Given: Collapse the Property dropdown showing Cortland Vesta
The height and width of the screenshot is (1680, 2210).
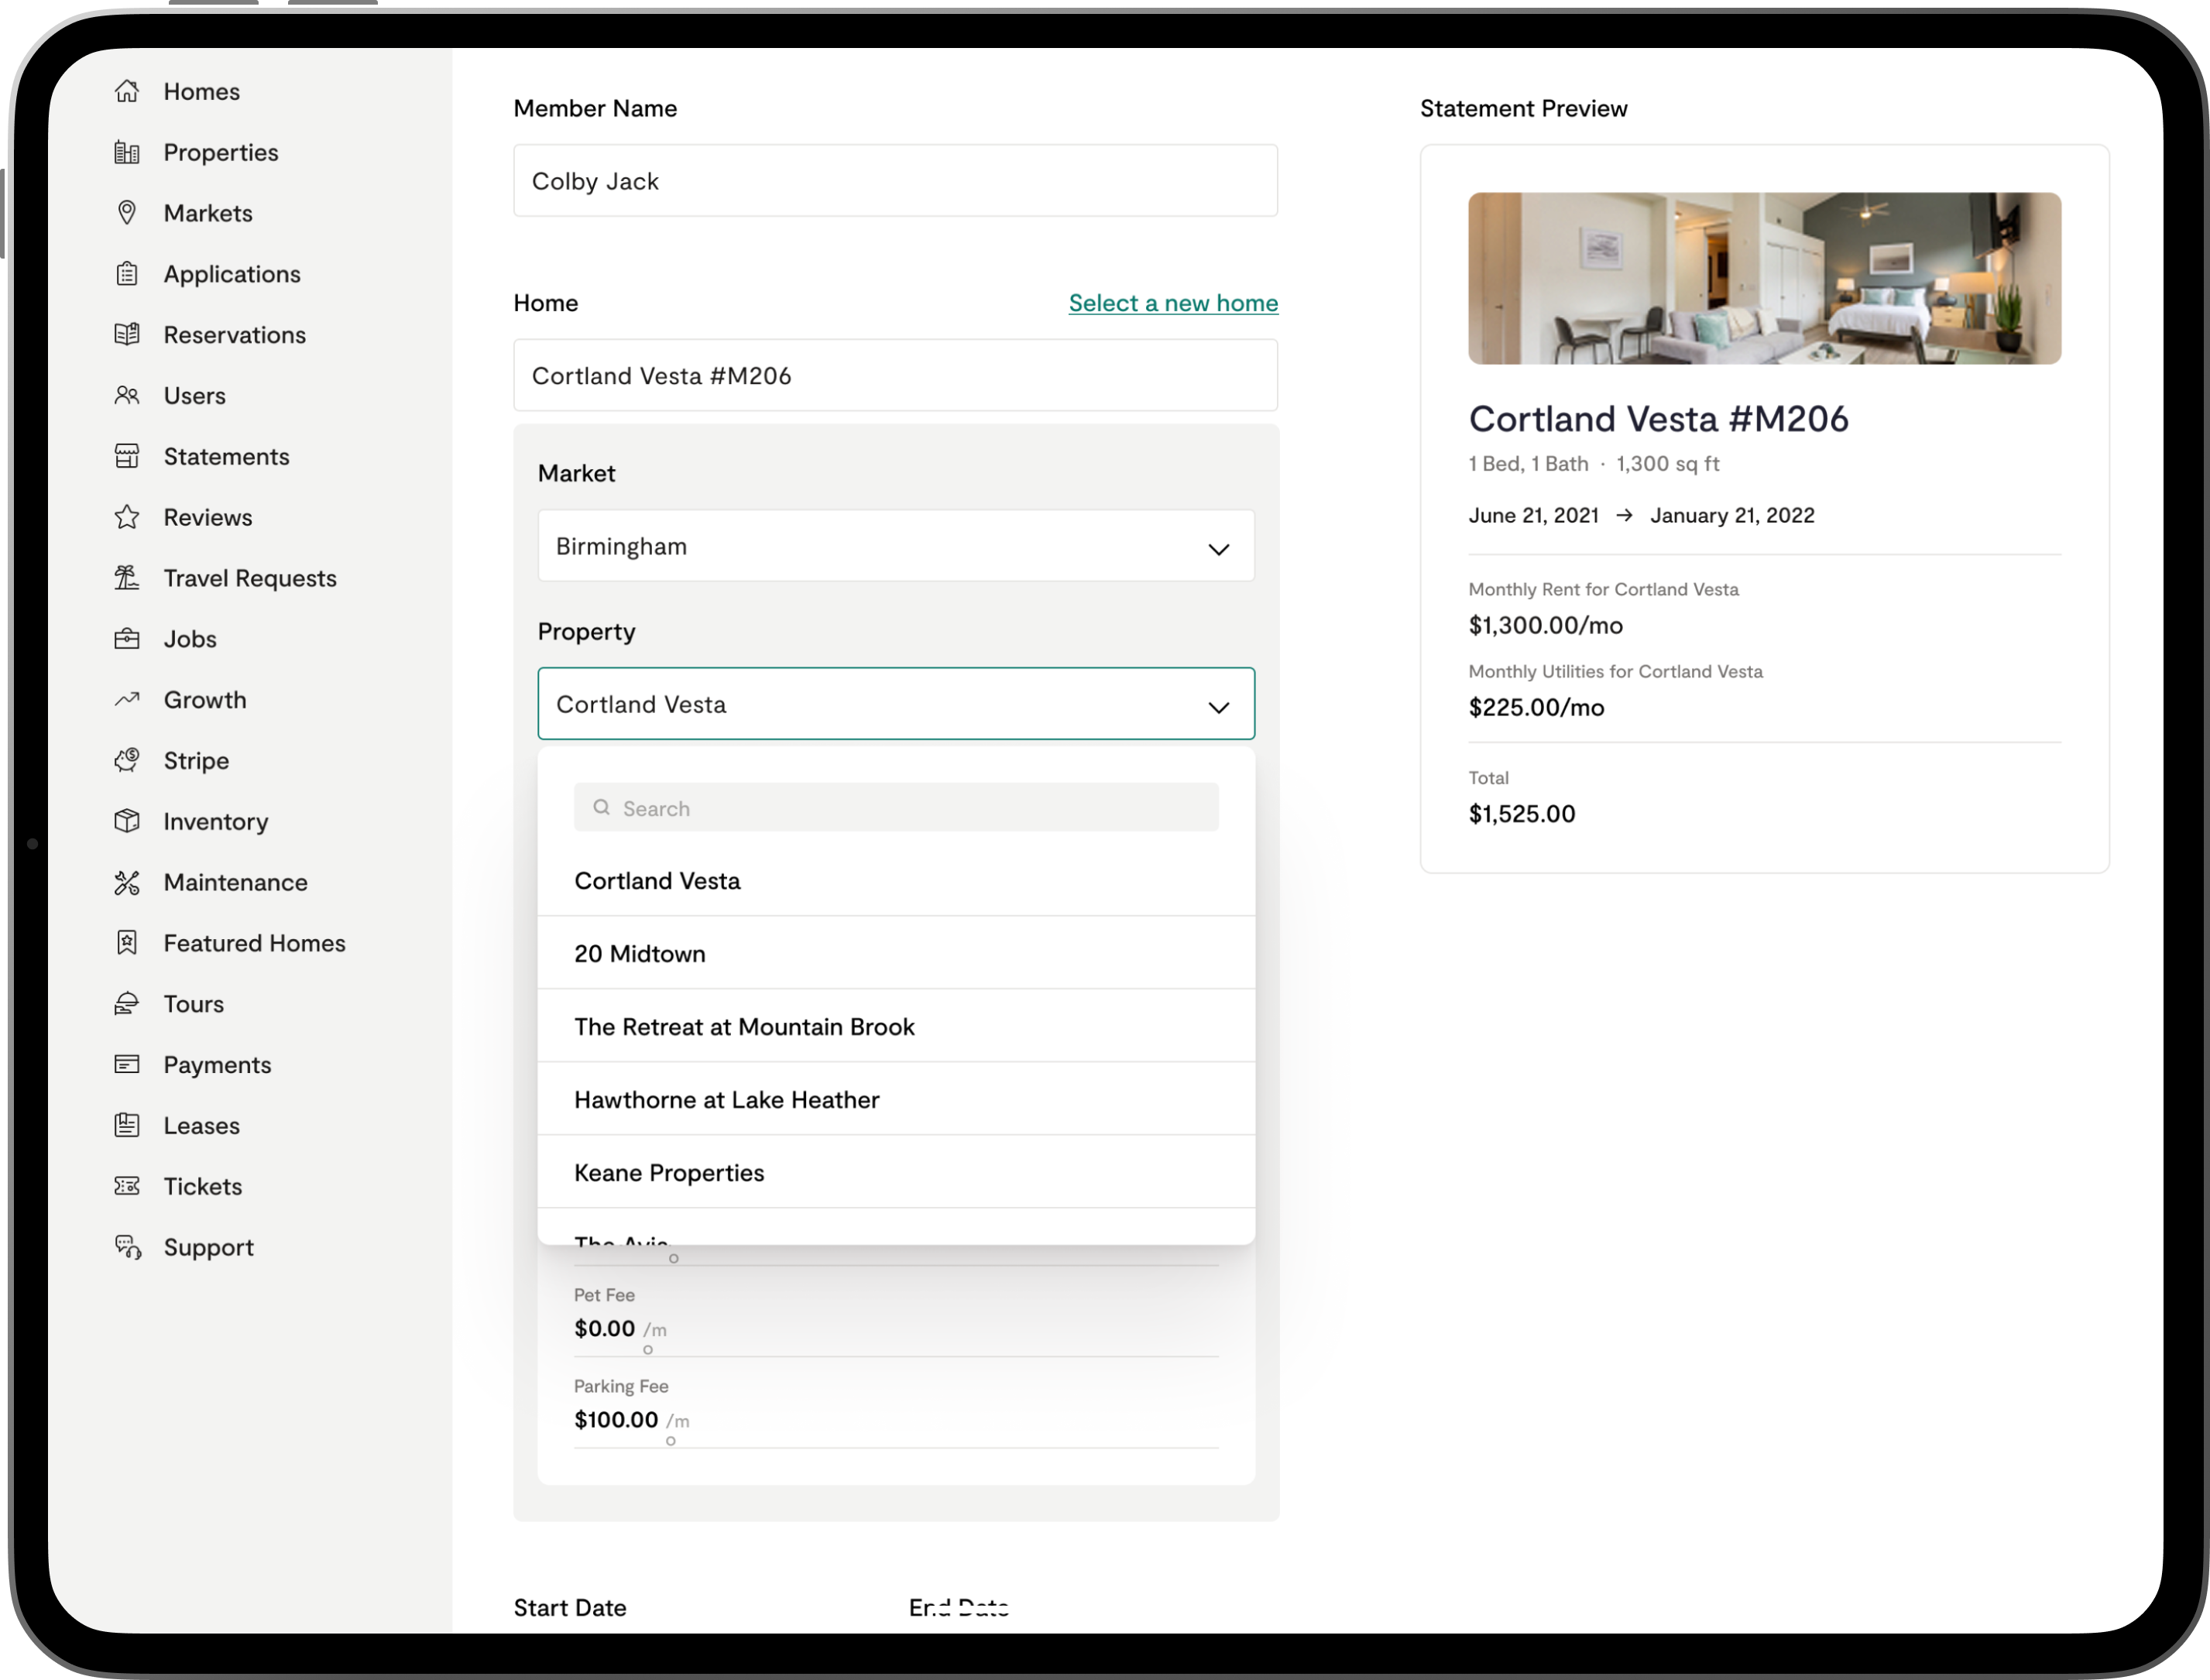Looking at the screenshot, I should pos(895,704).
